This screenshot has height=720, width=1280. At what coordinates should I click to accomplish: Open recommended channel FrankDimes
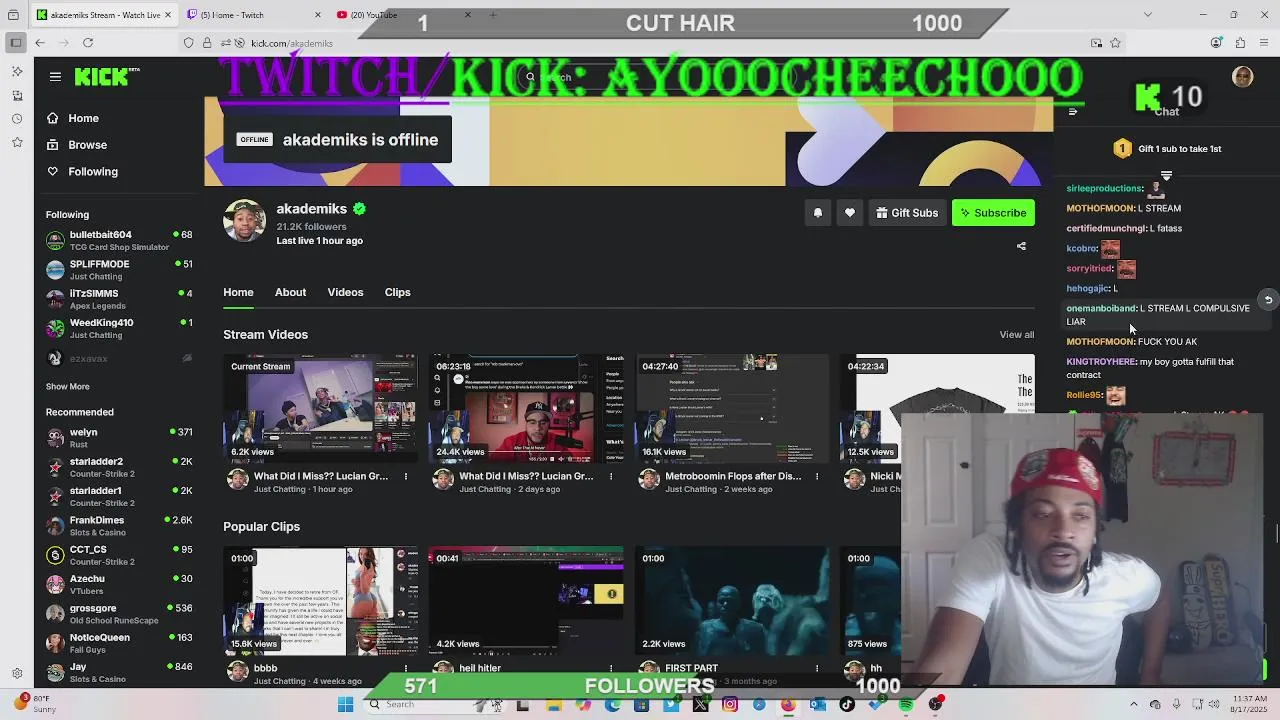(x=119, y=526)
